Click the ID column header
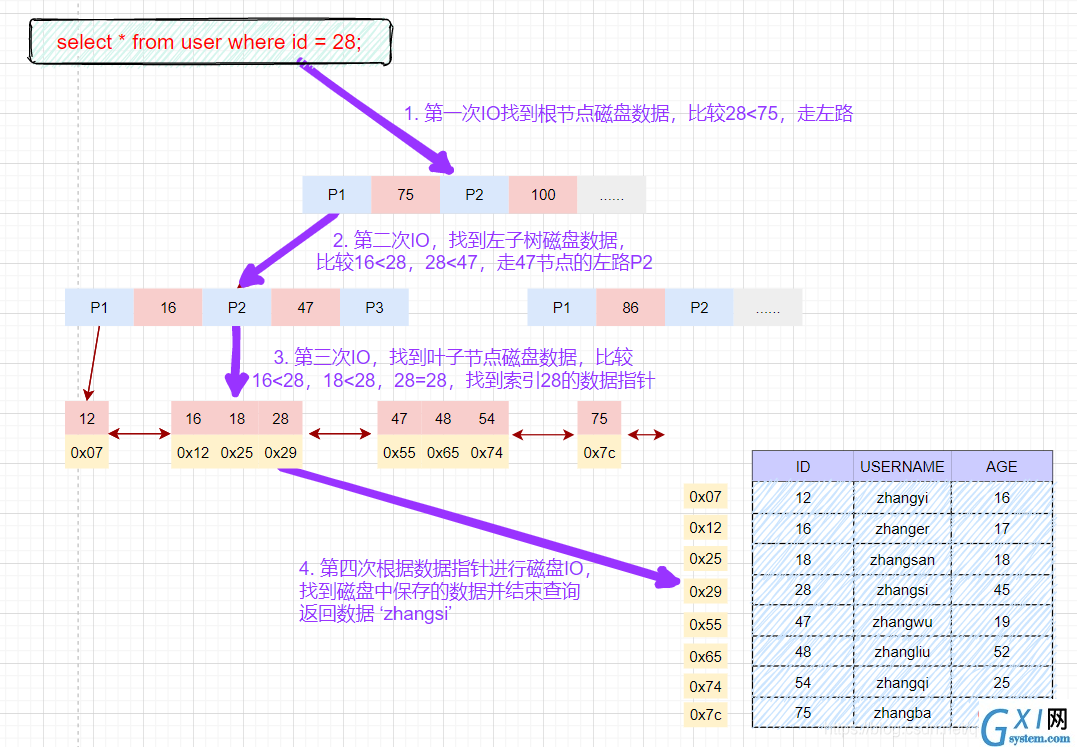Image resolution: width=1077 pixels, height=747 pixels. [803, 466]
